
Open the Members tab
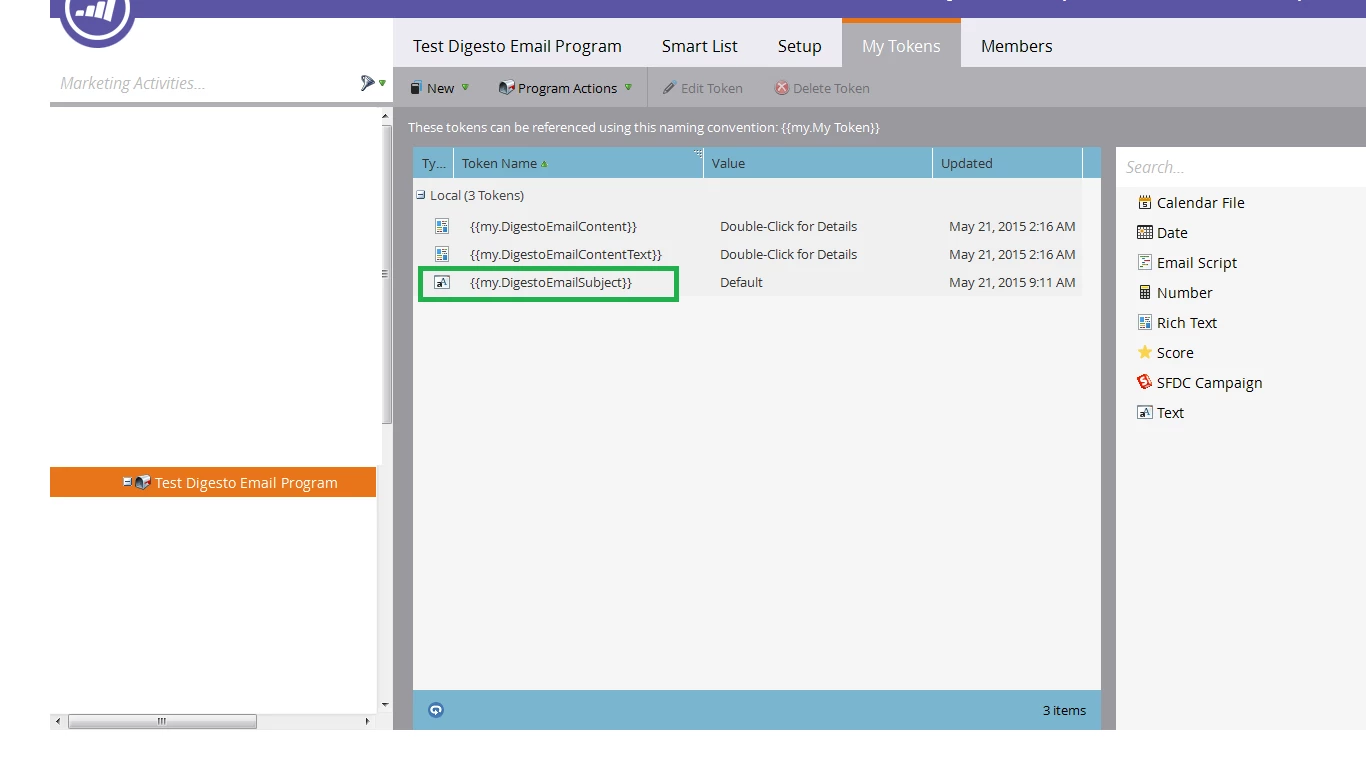[1016, 46]
